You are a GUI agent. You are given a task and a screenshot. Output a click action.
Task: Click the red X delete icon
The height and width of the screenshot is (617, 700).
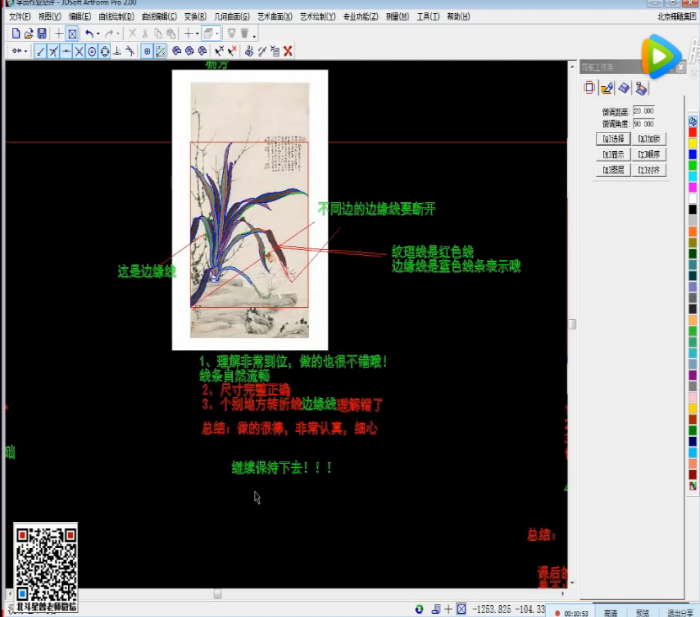(288, 51)
